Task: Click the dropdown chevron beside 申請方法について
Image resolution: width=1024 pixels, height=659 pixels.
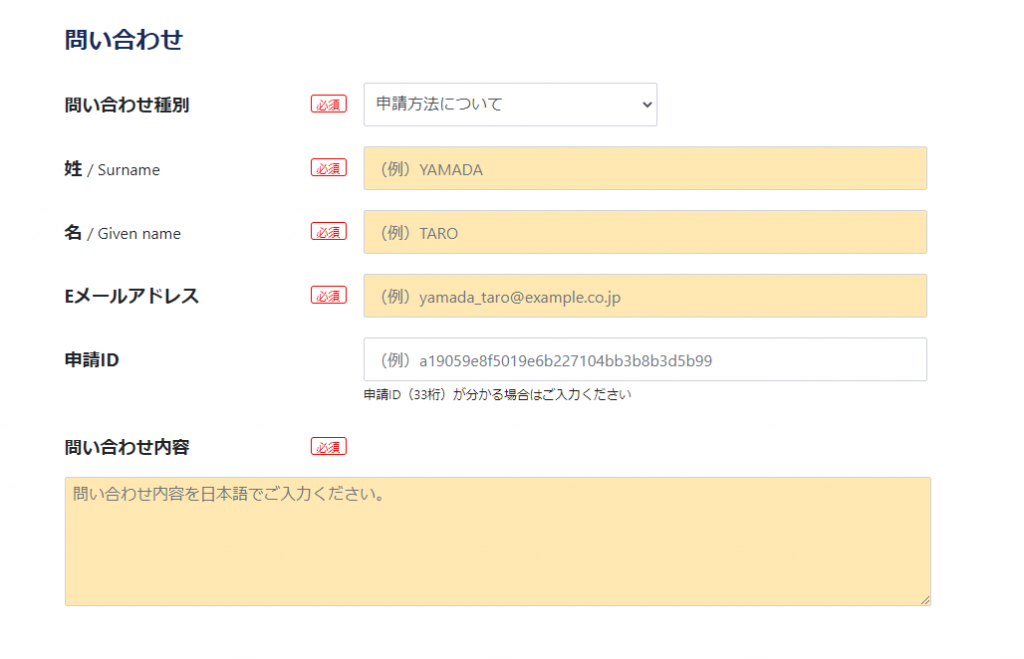Action: [x=645, y=104]
